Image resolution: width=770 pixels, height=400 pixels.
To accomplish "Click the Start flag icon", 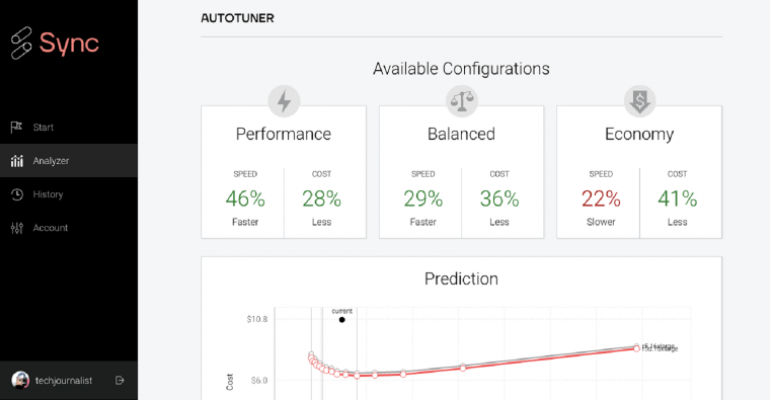I will click(16, 127).
